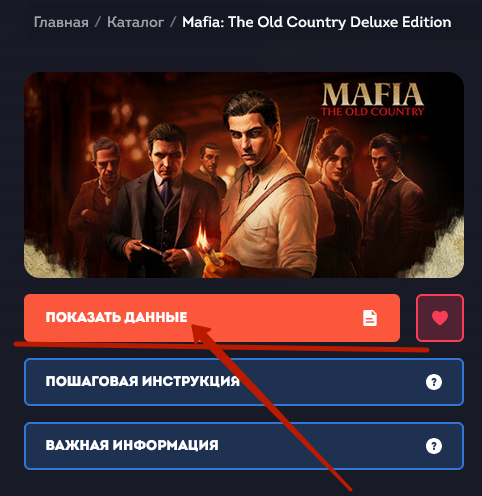Click the lit match flame in the banner
Viewport: 482px width, 496px height.
coord(203,237)
